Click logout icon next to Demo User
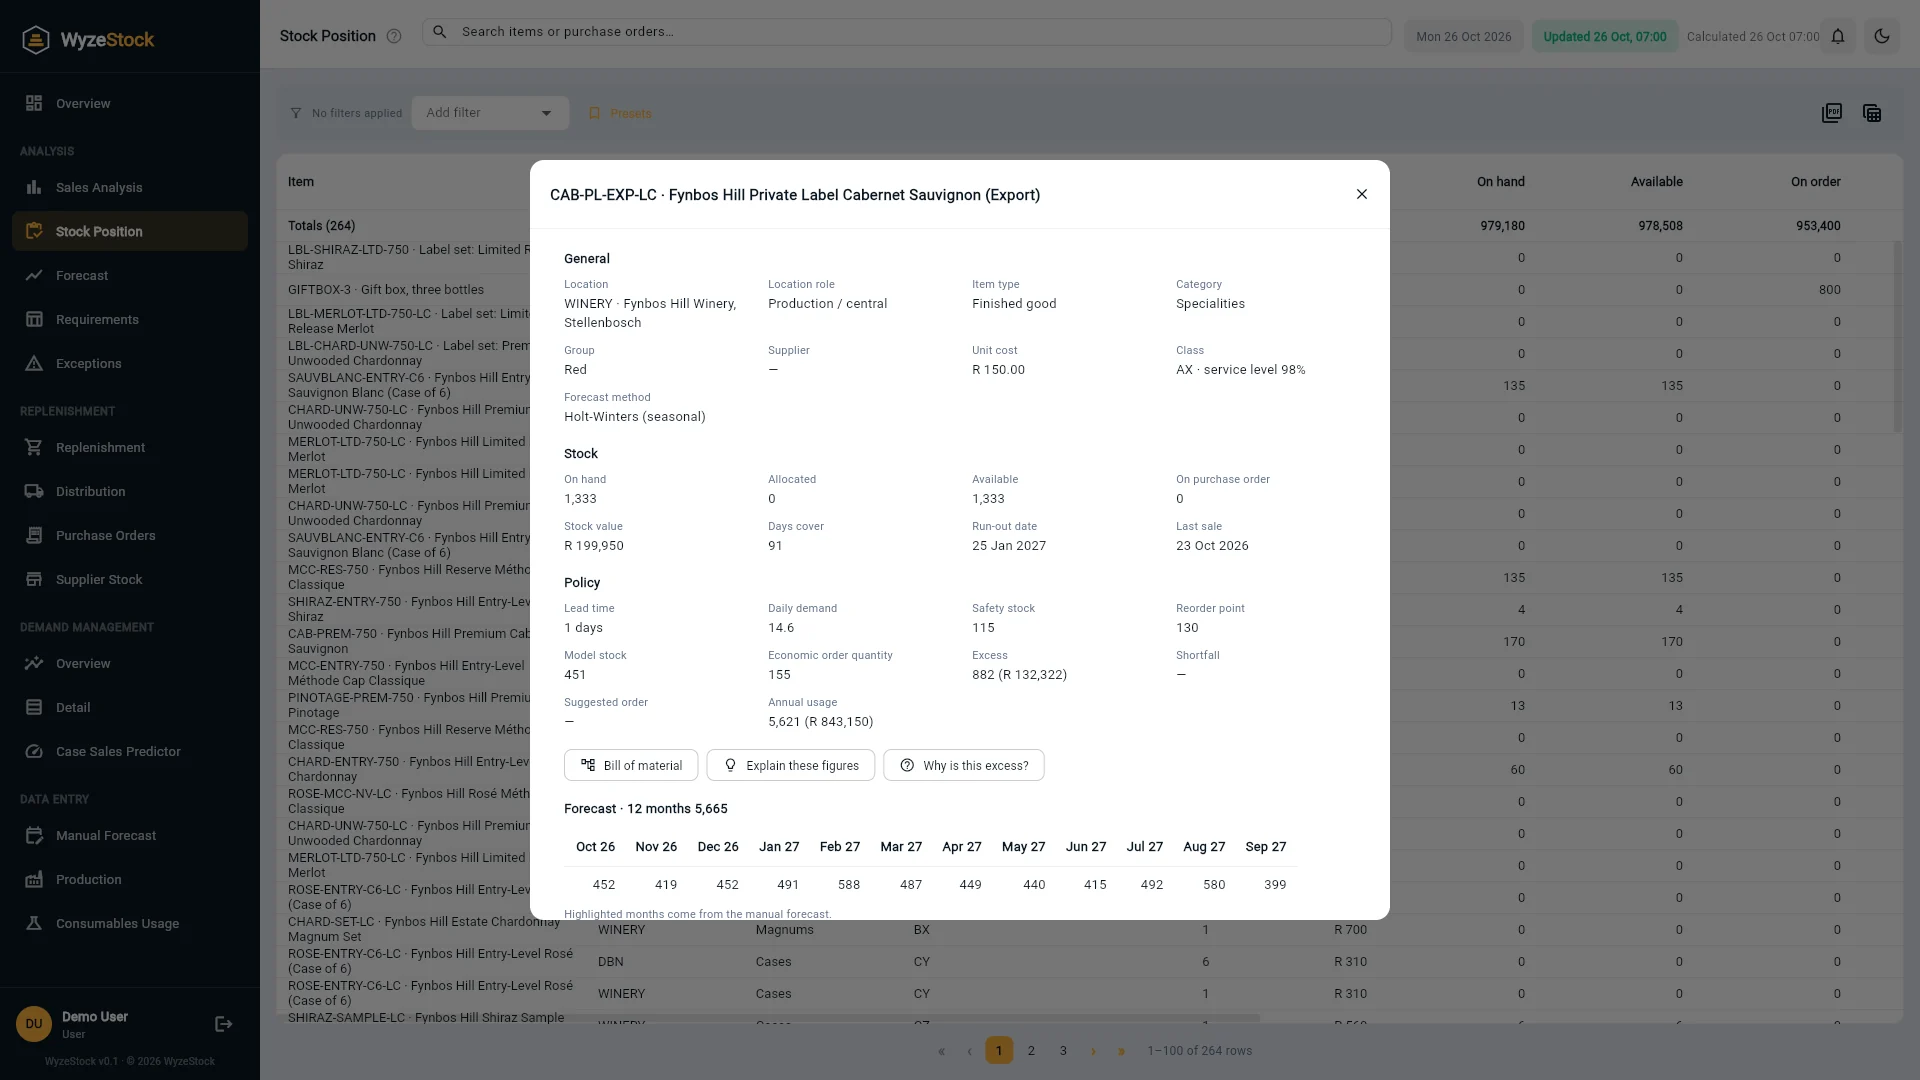The width and height of the screenshot is (1920, 1080). click(224, 1024)
